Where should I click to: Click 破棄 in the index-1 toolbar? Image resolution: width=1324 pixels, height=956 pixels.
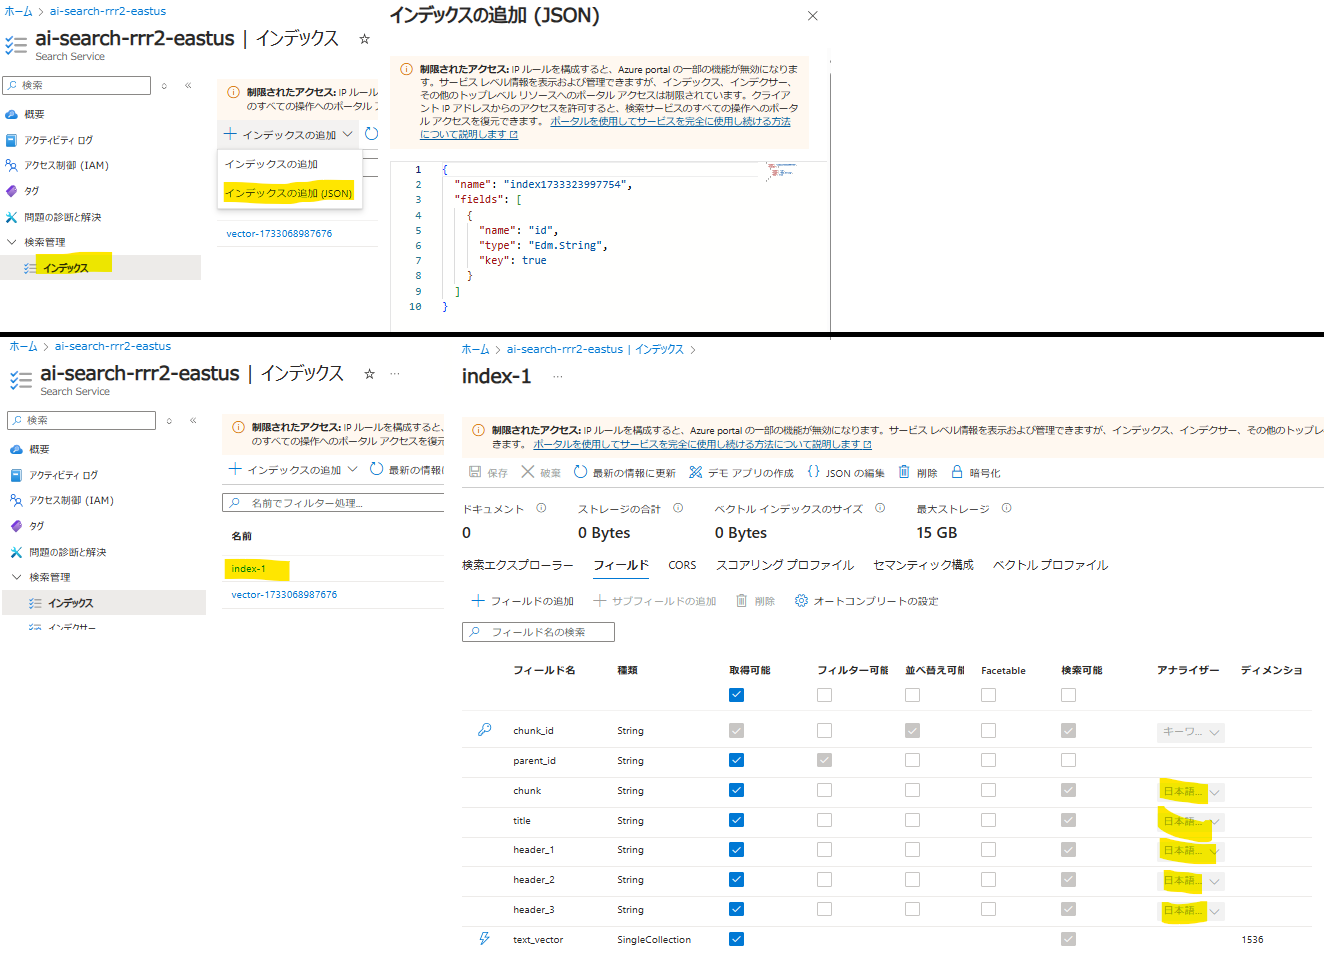coord(541,473)
